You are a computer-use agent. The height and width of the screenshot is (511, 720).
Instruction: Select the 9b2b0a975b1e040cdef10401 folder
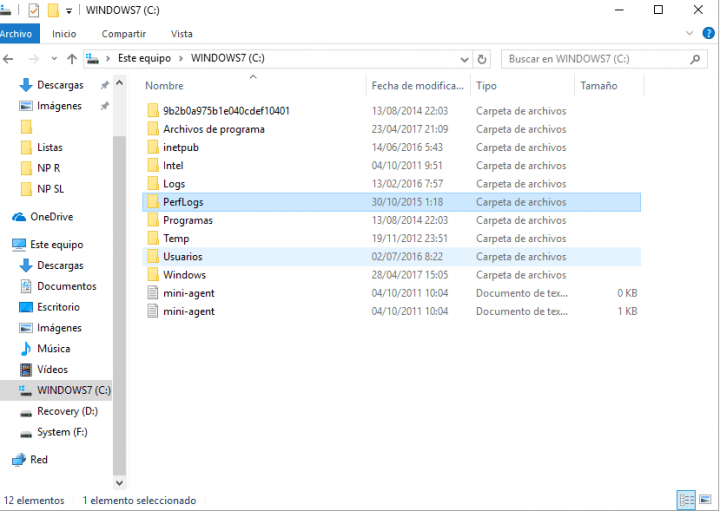(392, 111)
